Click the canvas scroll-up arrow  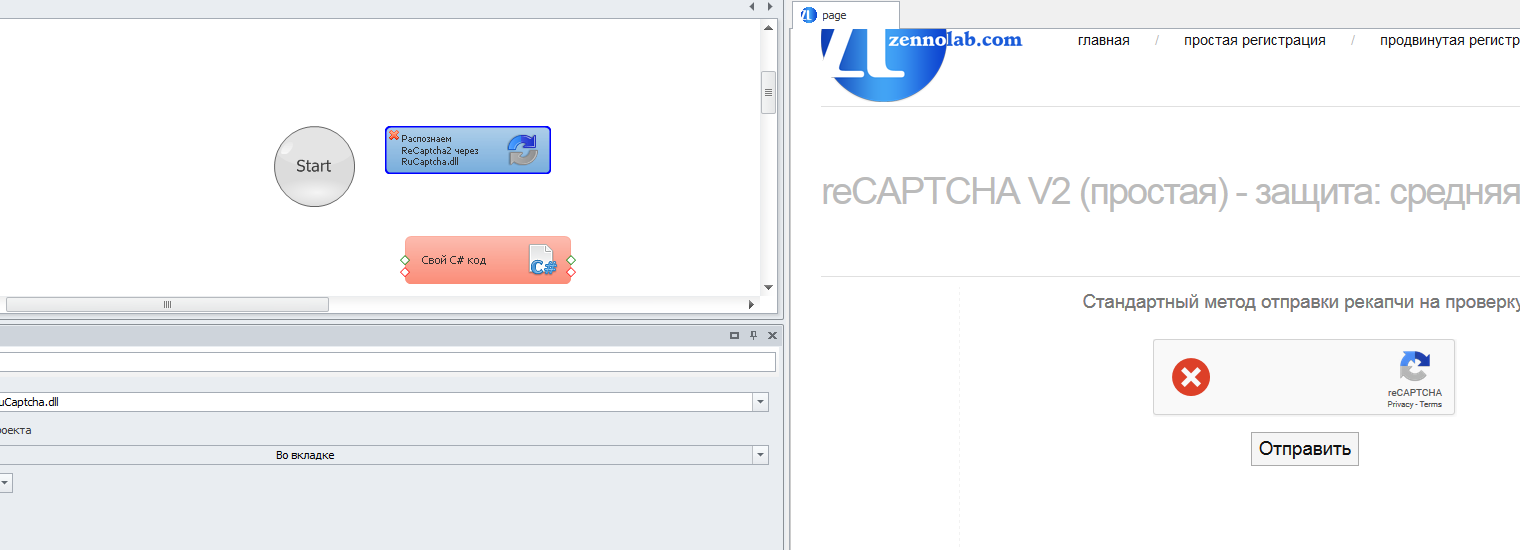pyautogui.click(x=769, y=27)
